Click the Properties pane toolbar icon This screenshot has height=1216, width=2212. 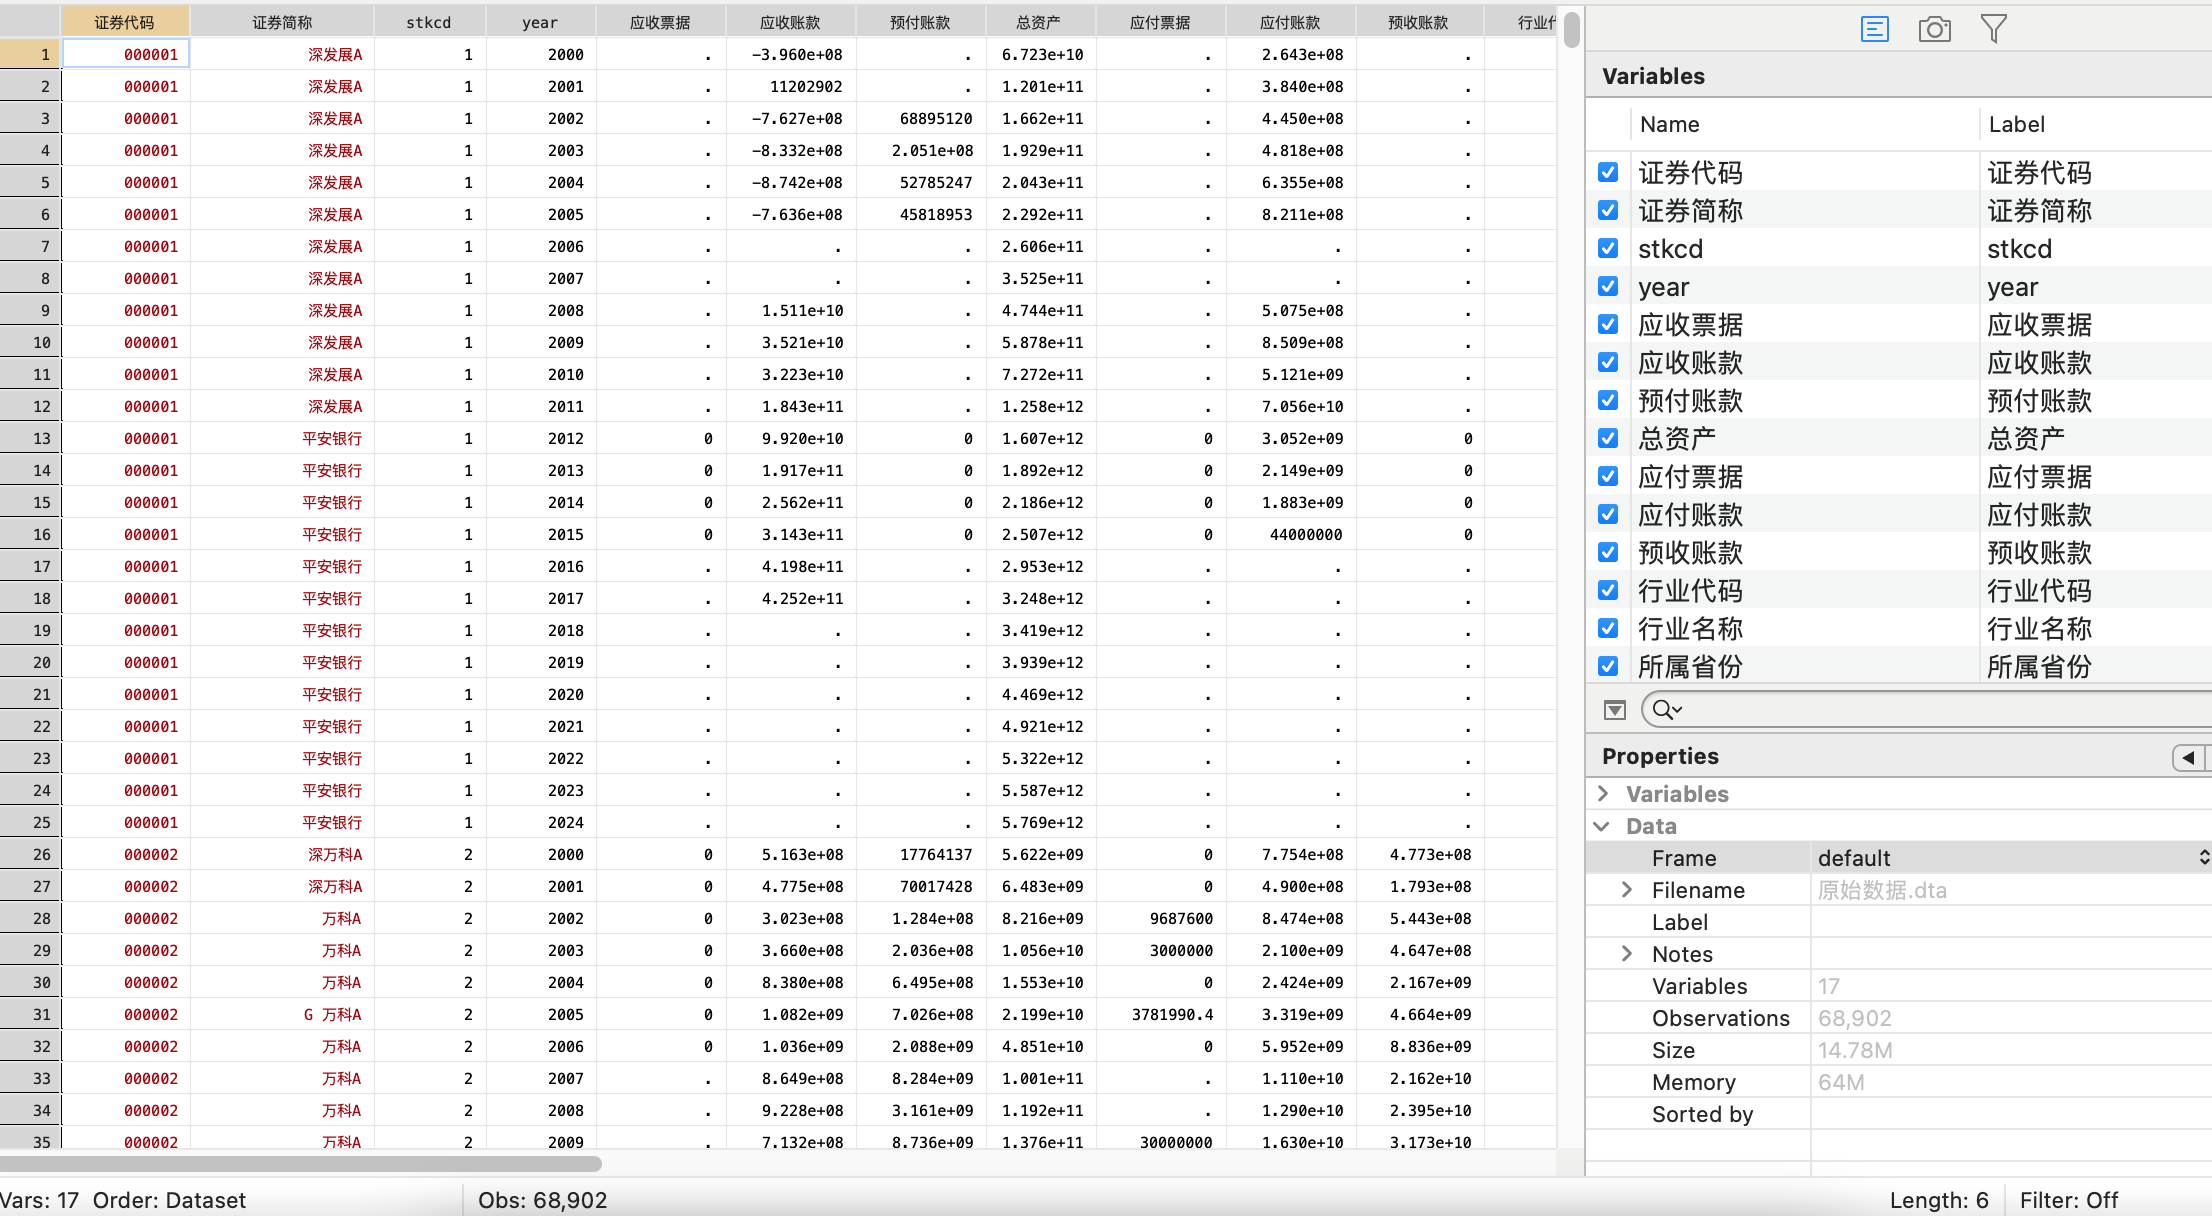tap(1874, 29)
